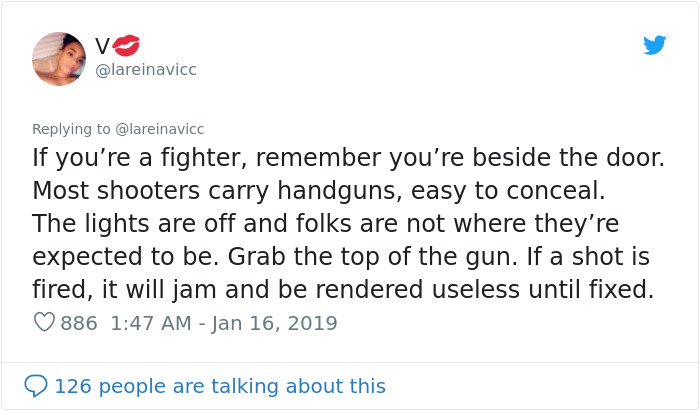Viewport: 700px width, 411px height.
Task: Click the tweet line starting "If you're a fighter"
Action: (x=349, y=158)
